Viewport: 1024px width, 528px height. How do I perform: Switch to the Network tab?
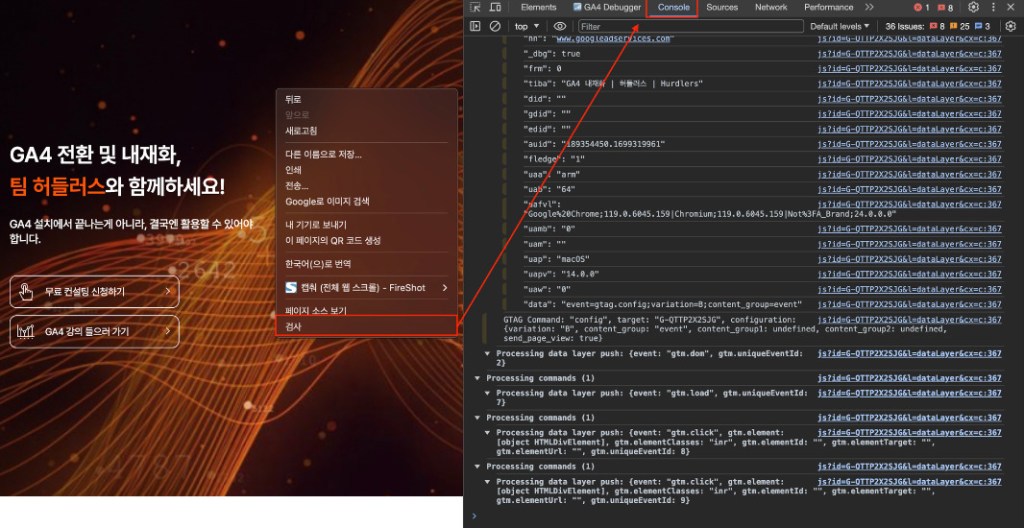click(771, 7)
